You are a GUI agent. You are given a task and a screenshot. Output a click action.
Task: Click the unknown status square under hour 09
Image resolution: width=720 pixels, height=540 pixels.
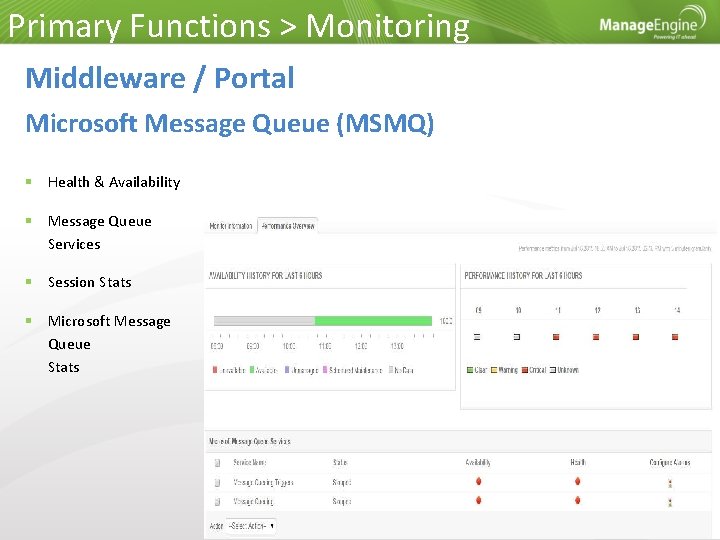(x=477, y=337)
